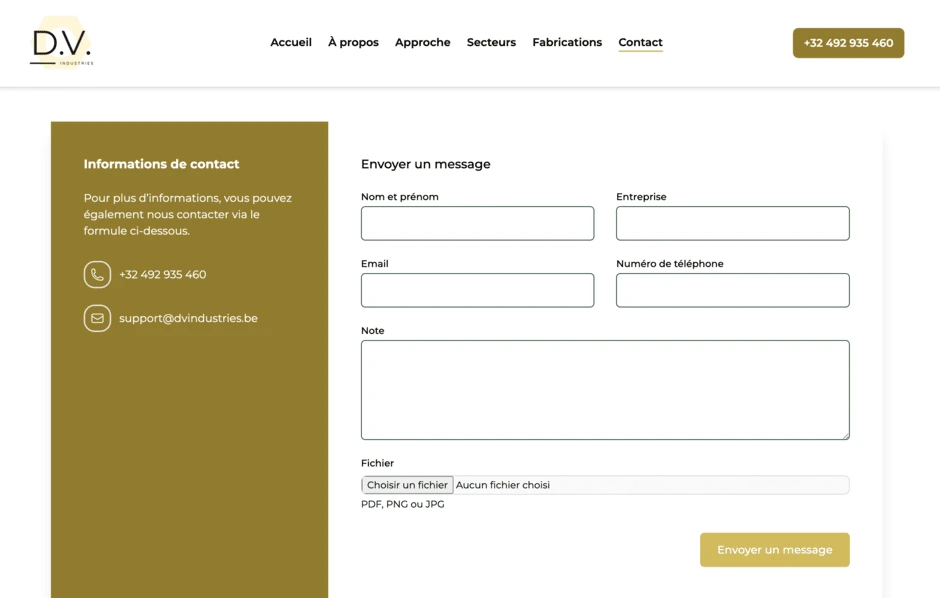Image resolution: width=940 pixels, height=598 pixels.
Task: Click the phone icon in contact information
Action: click(x=97, y=274)
